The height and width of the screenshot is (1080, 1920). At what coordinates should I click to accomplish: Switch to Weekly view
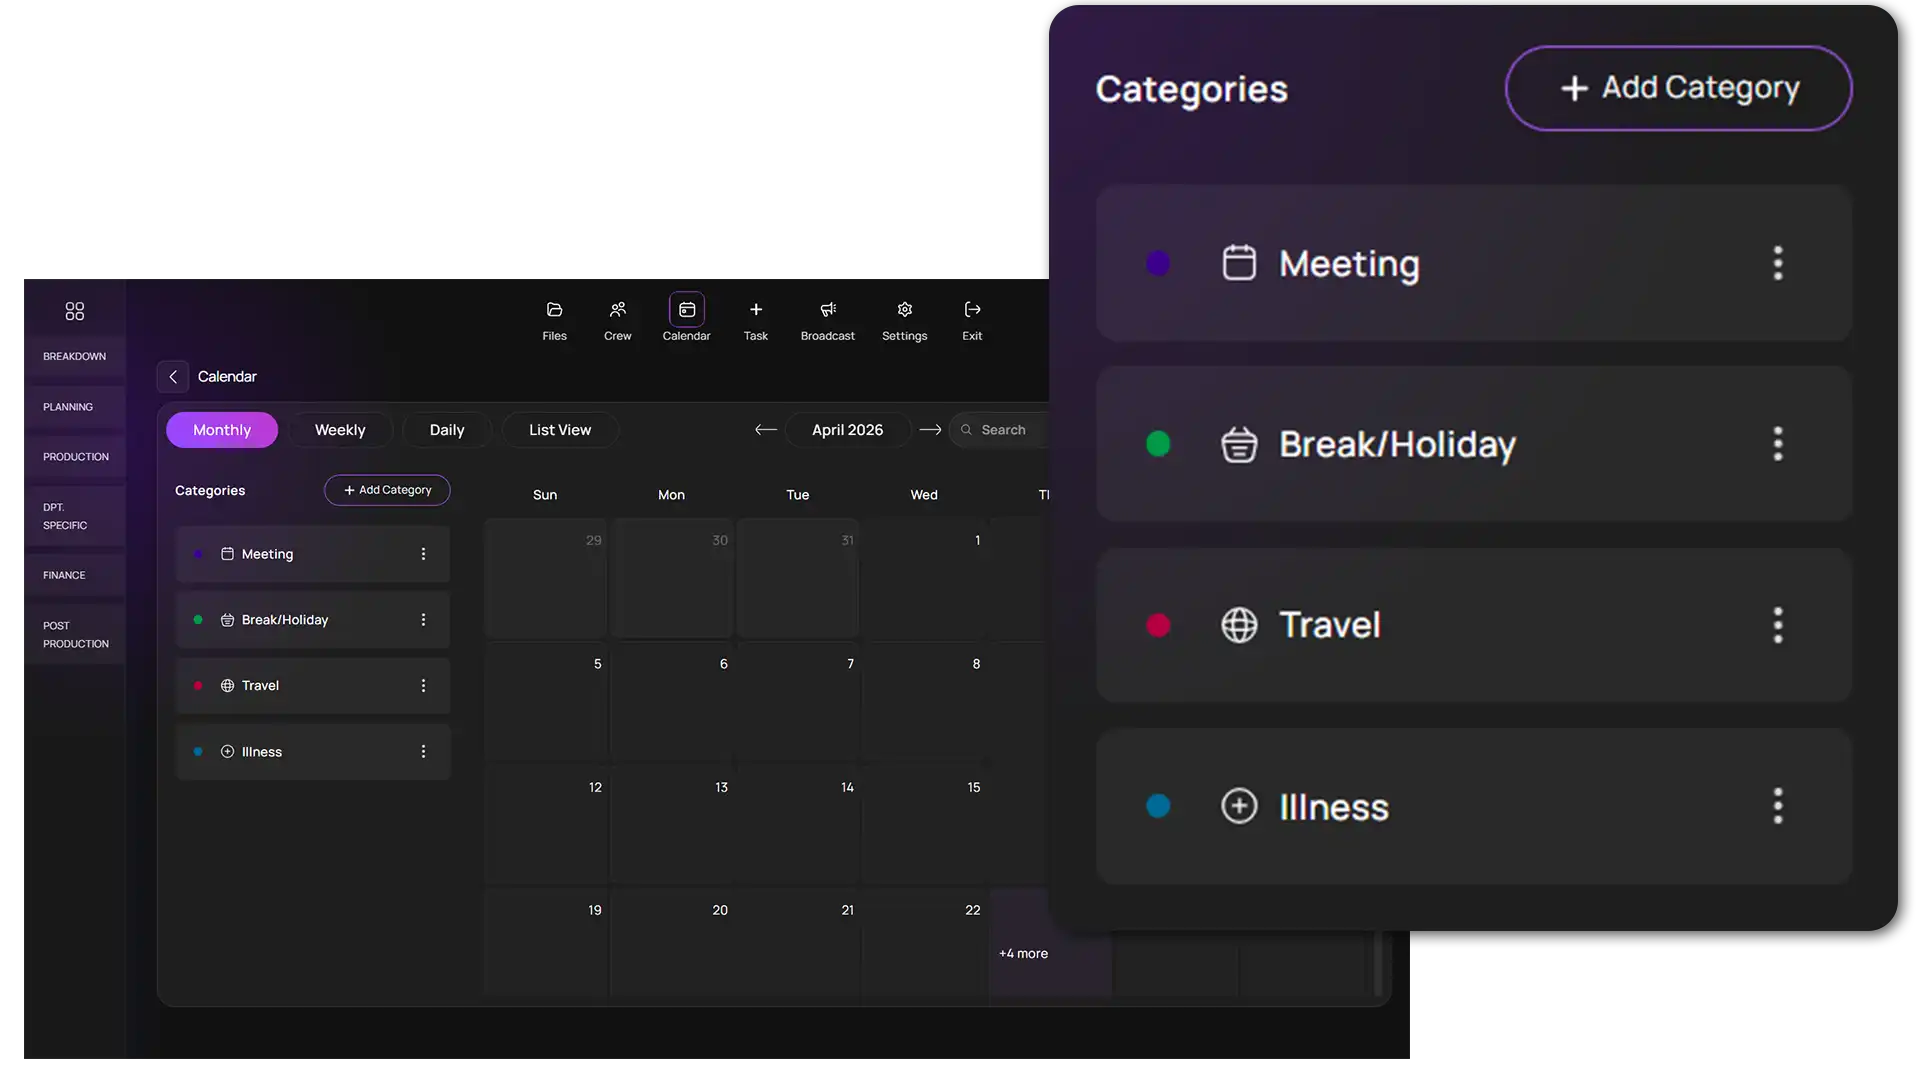click(340, 430)
